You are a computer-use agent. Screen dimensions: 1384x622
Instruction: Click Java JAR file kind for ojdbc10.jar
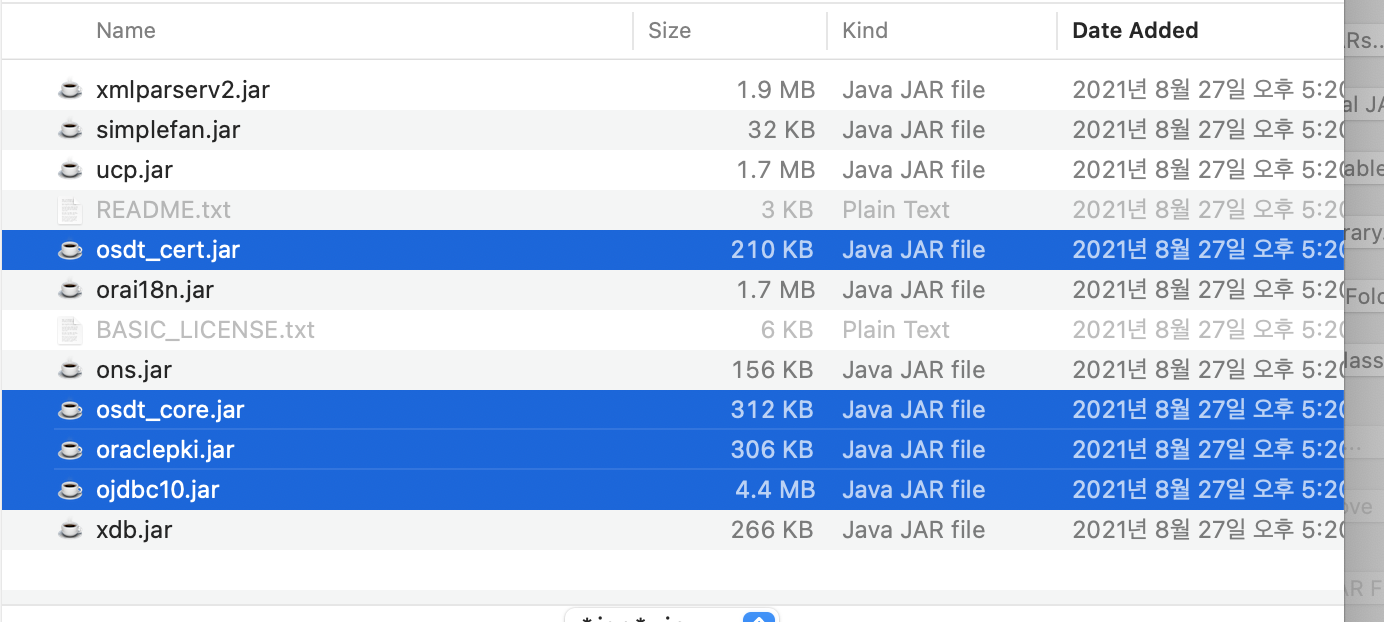tap(914, 490)
